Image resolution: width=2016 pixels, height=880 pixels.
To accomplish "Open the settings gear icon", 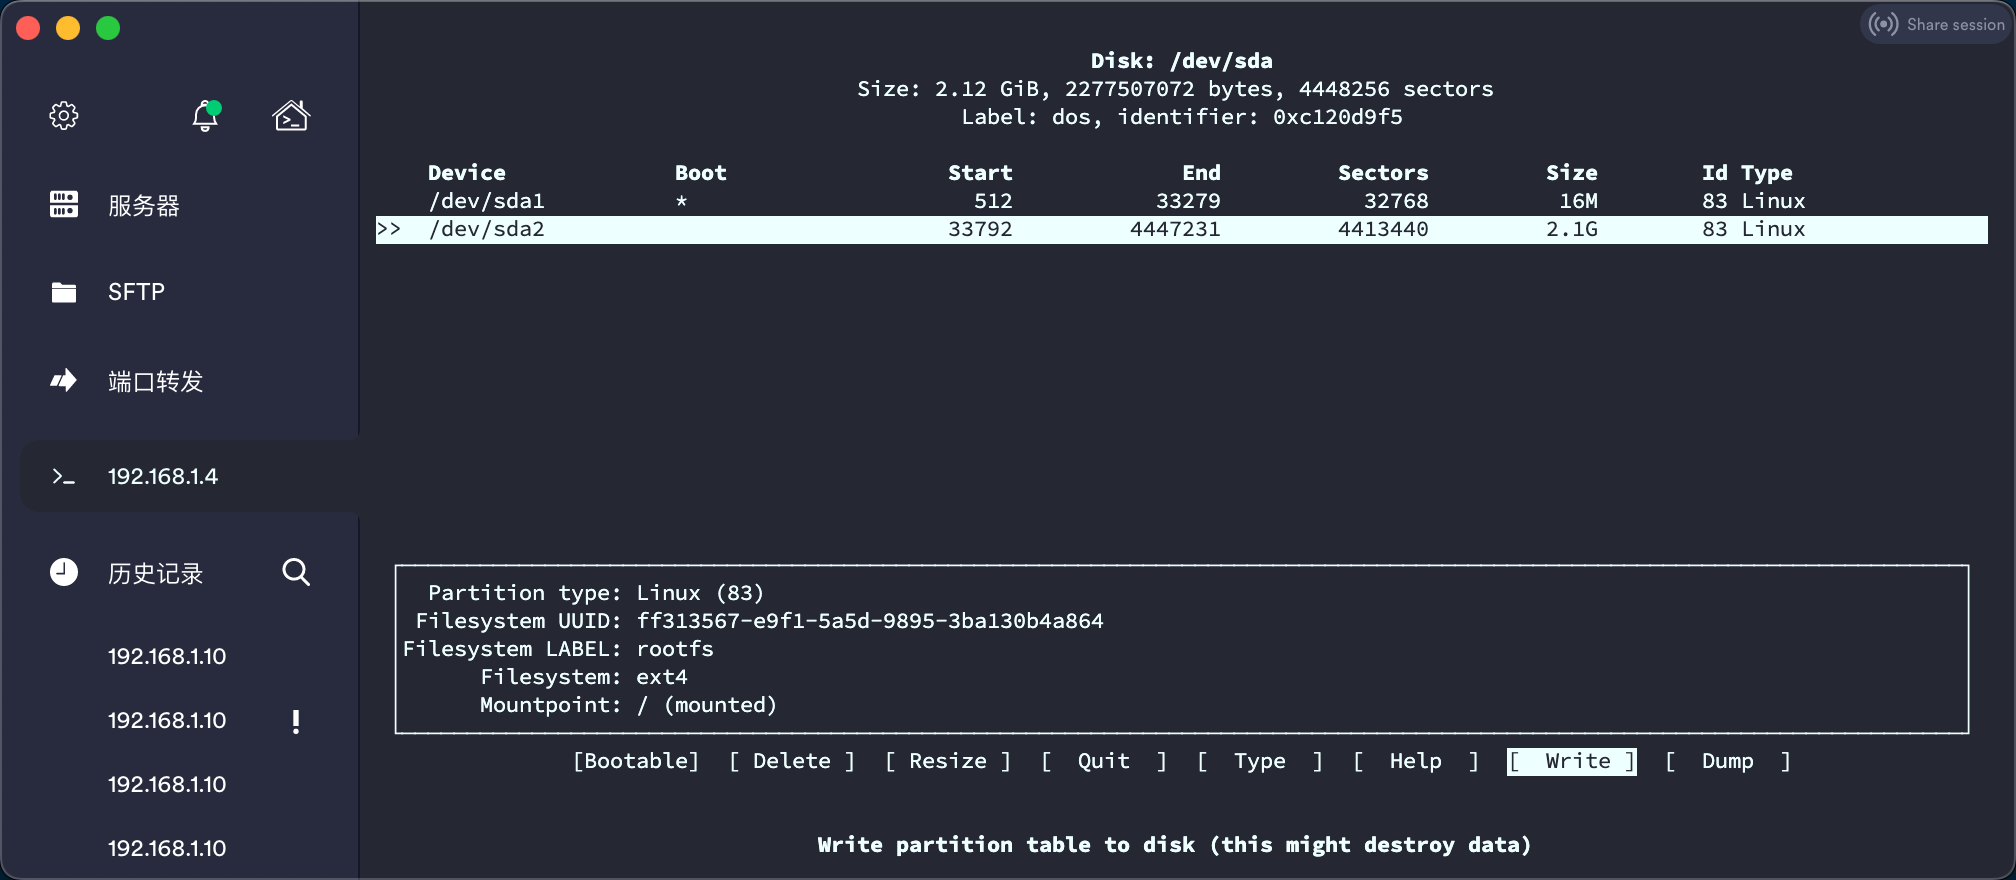I will click(64, 116).
